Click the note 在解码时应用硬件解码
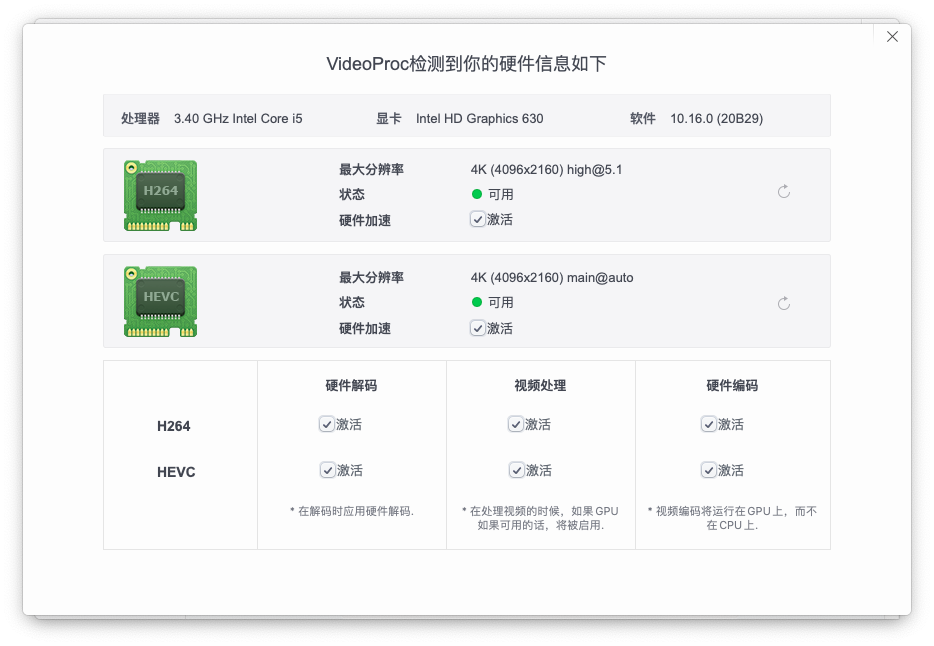 [351, 511]
